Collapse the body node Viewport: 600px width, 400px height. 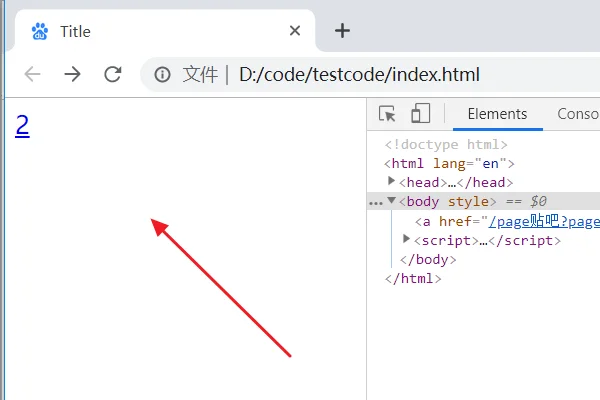[x=391, y=200]
